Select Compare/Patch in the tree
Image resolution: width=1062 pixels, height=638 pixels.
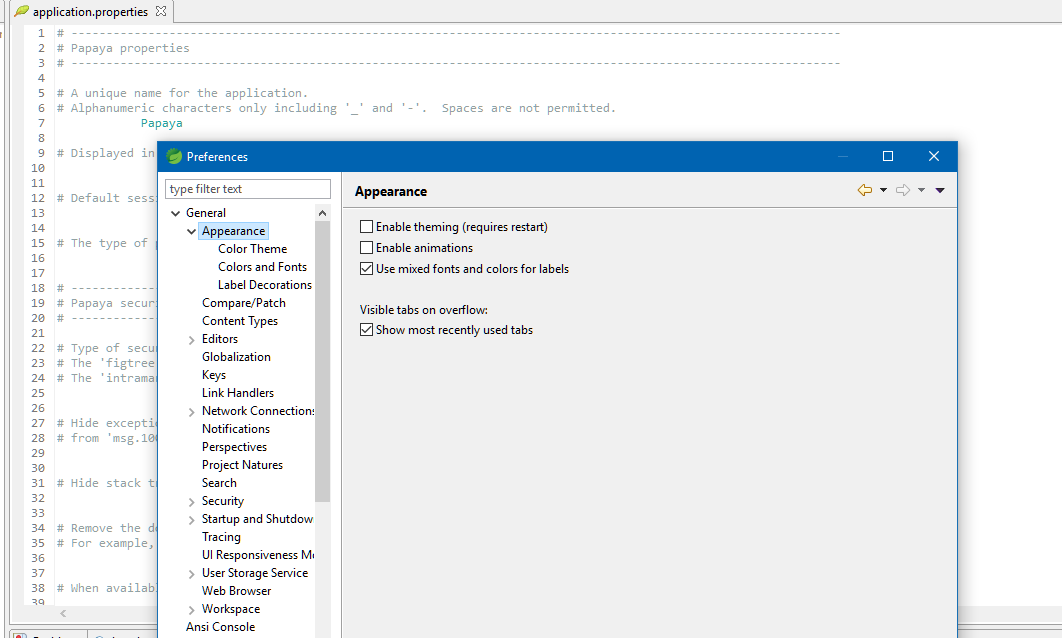[244, 303]
